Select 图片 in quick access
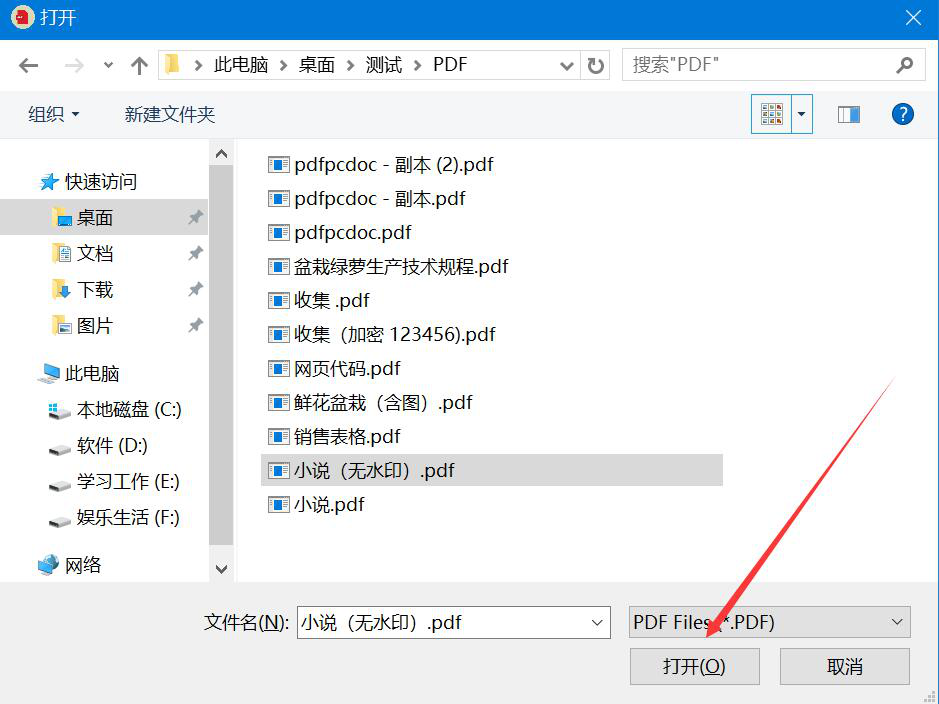 click(82, 325)
